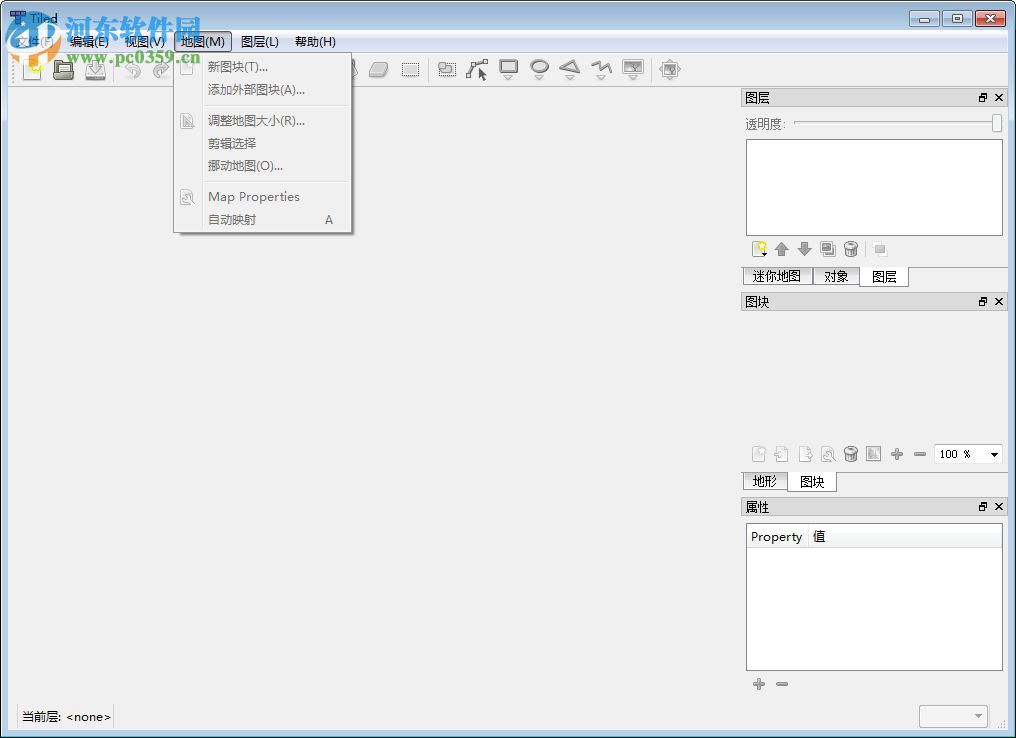1016x738 pixels.
Task: Open the 帮助(H) menu
Action: [316, 41]
